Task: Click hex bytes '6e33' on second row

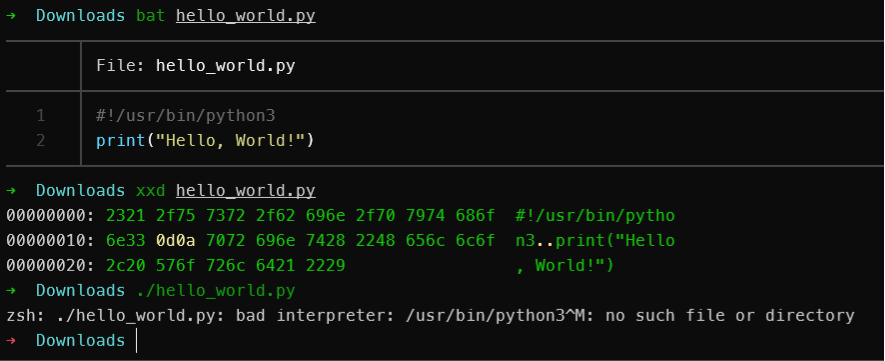Action: [125, 240]
